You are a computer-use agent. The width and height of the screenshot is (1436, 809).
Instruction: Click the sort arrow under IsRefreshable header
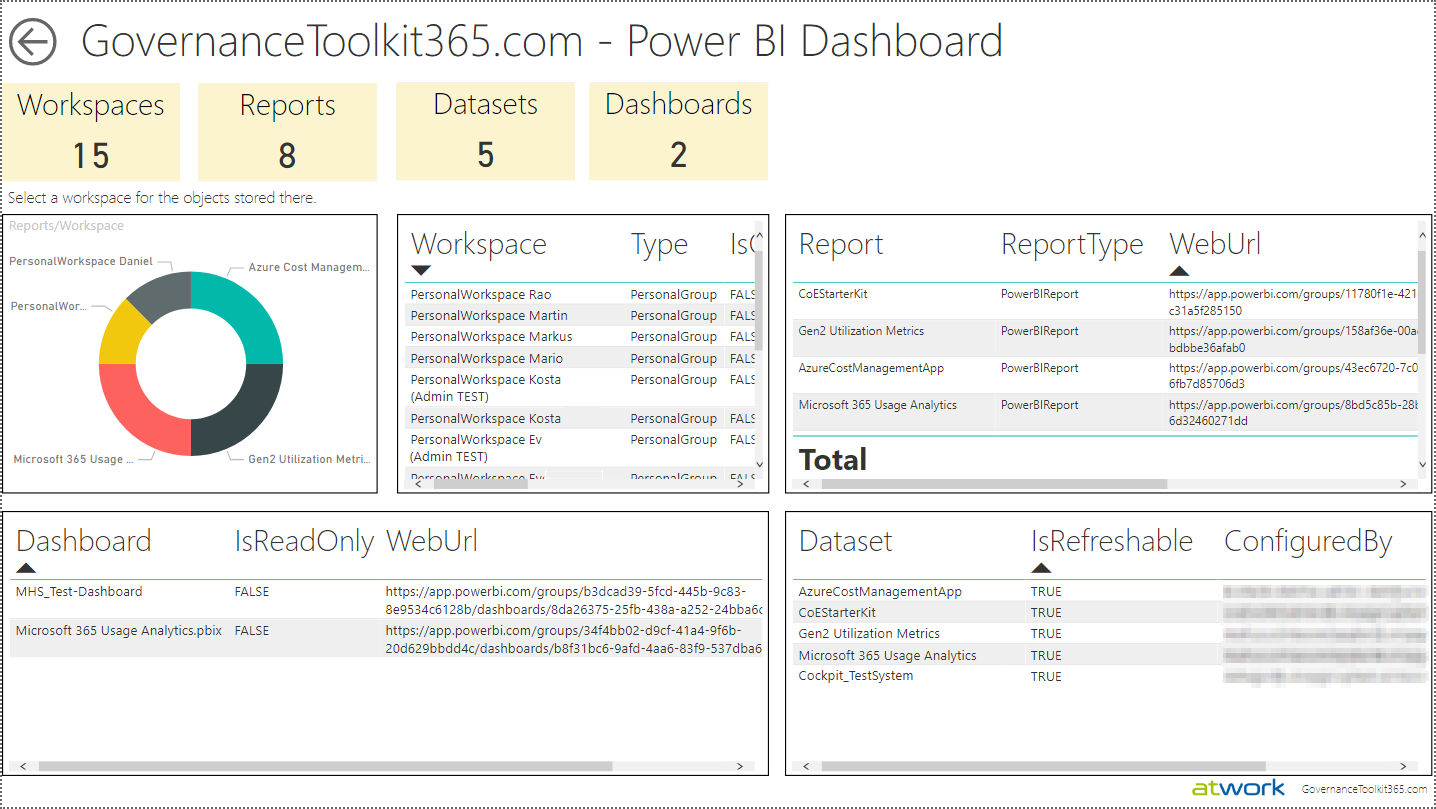point(1041,568)
